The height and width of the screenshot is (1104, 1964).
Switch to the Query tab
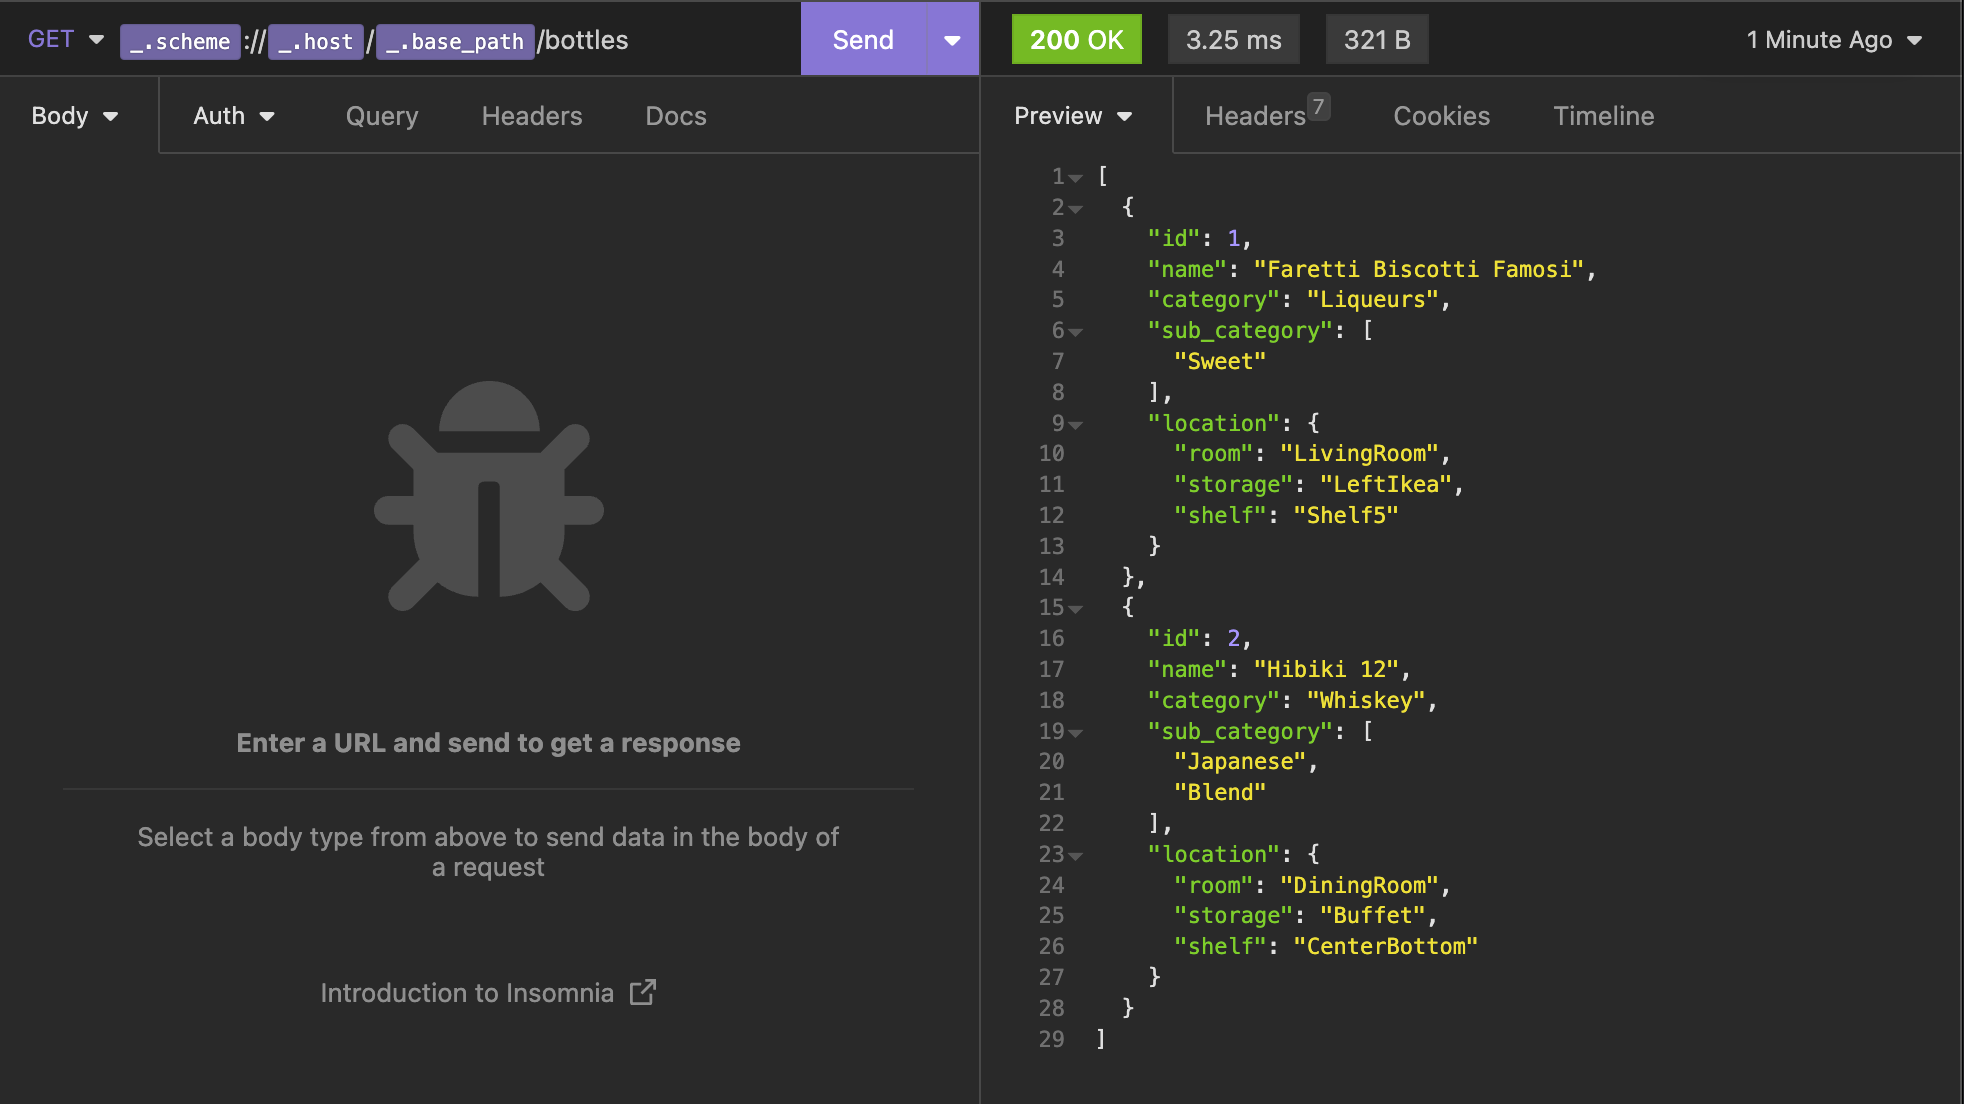click(x=382, y=116)
